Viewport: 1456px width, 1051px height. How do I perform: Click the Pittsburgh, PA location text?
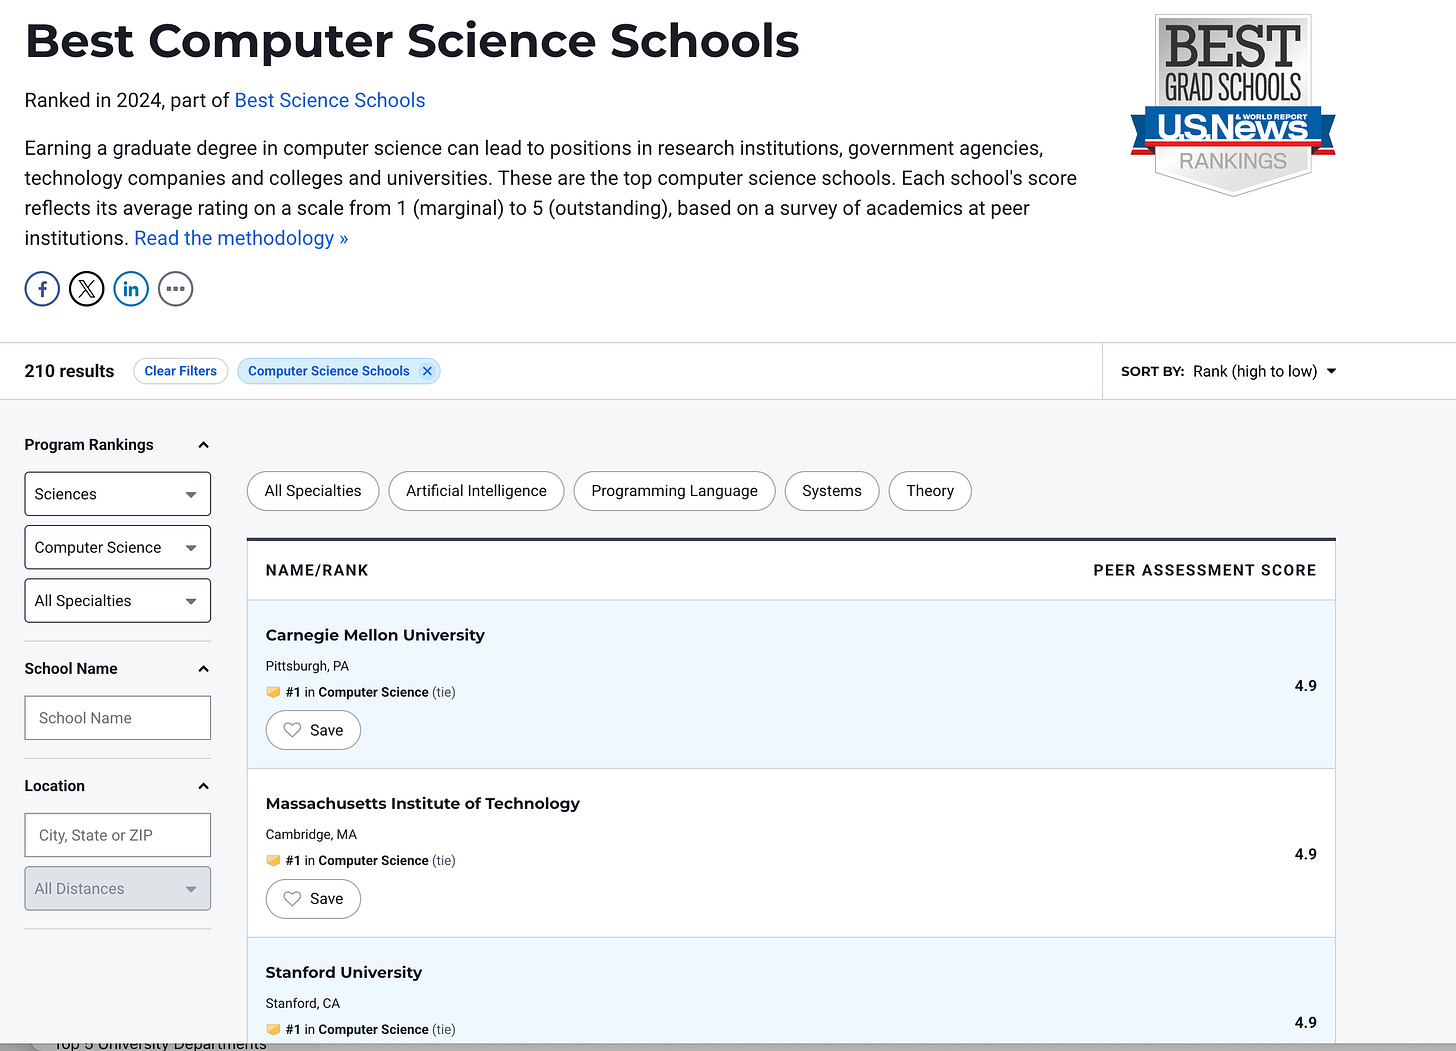307,666
